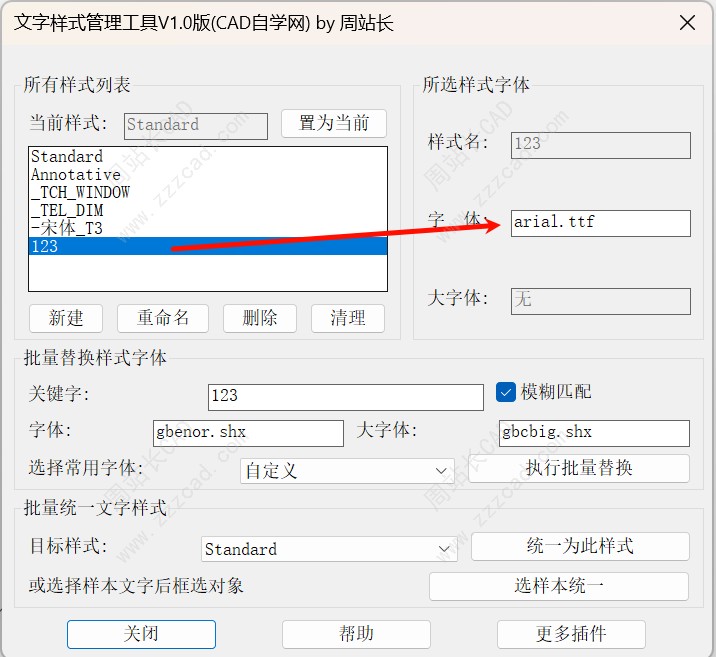The width and height of the screenshot is (716, 657).
Task: Toggle the 模糊匹配 checkbox
Action: 505,392
